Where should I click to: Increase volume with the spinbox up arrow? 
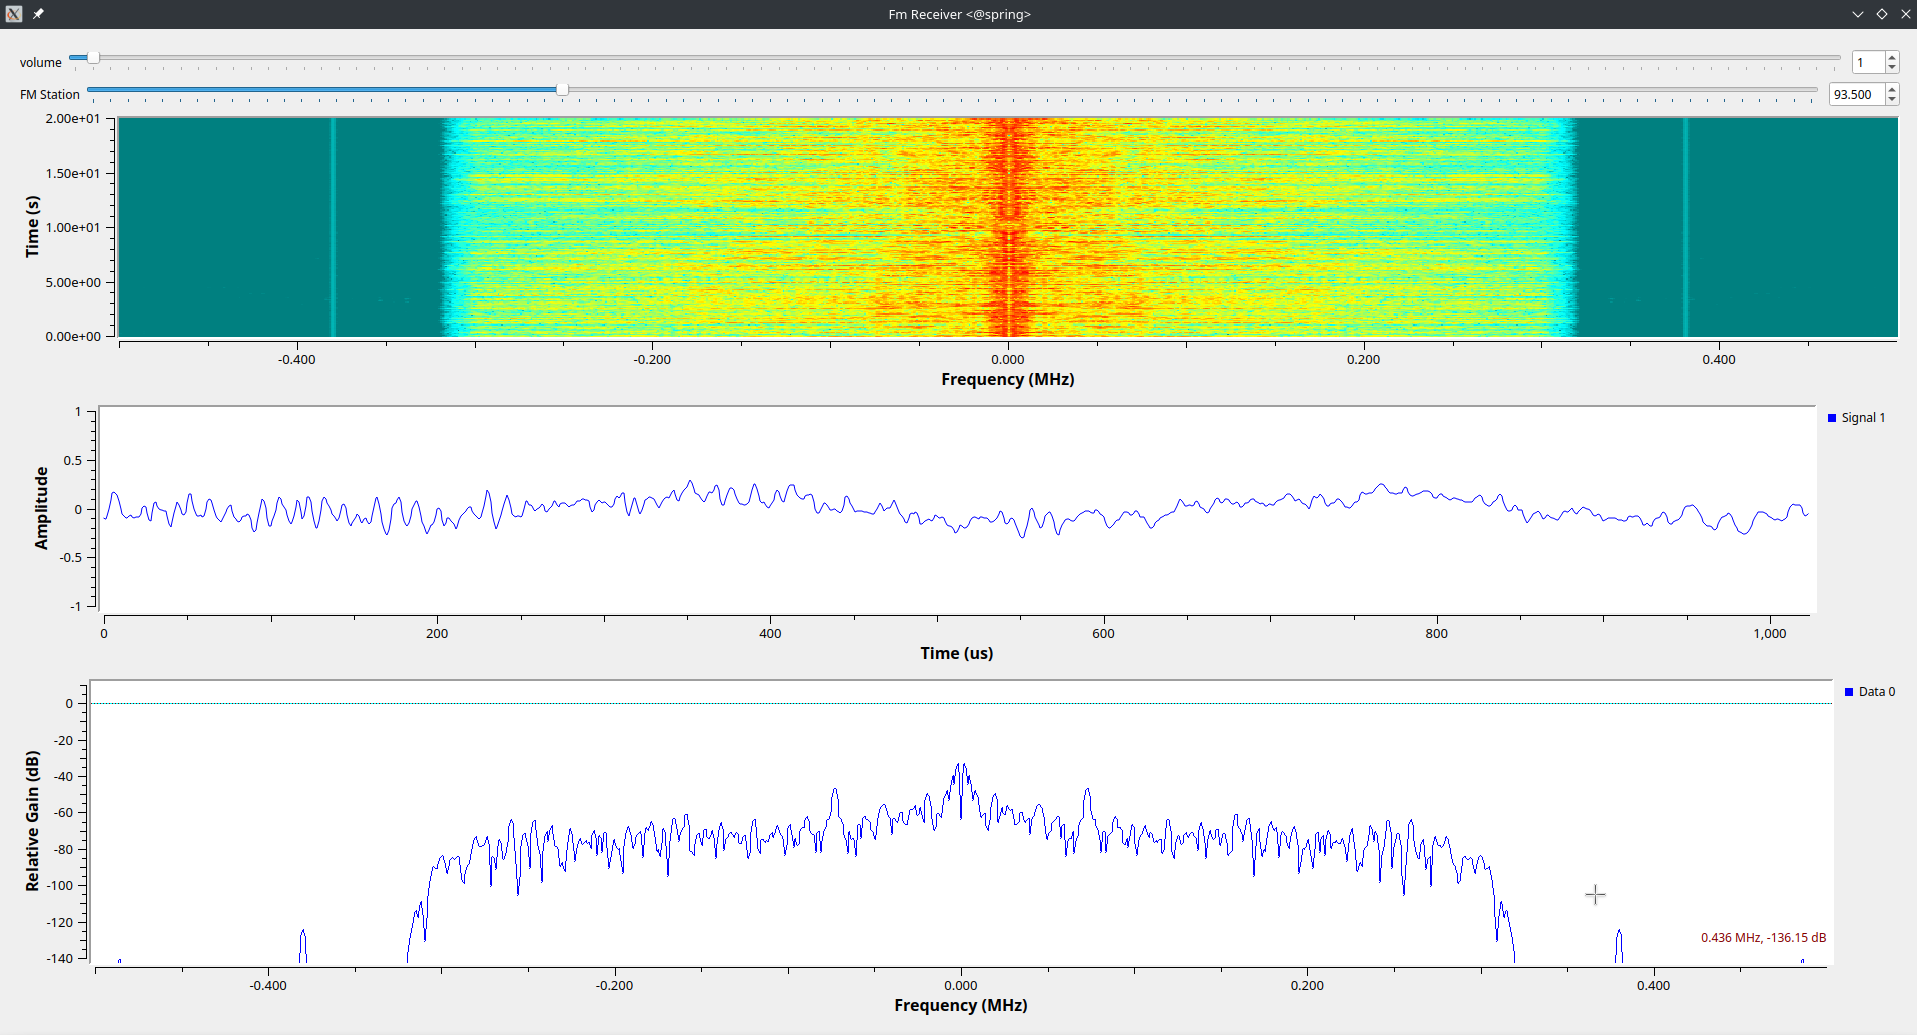coord(1892,58)
